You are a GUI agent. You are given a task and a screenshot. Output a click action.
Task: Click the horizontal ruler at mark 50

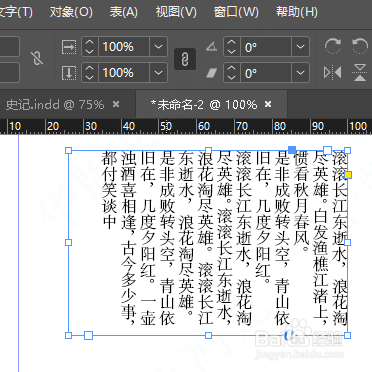click(x=166, y=126)
